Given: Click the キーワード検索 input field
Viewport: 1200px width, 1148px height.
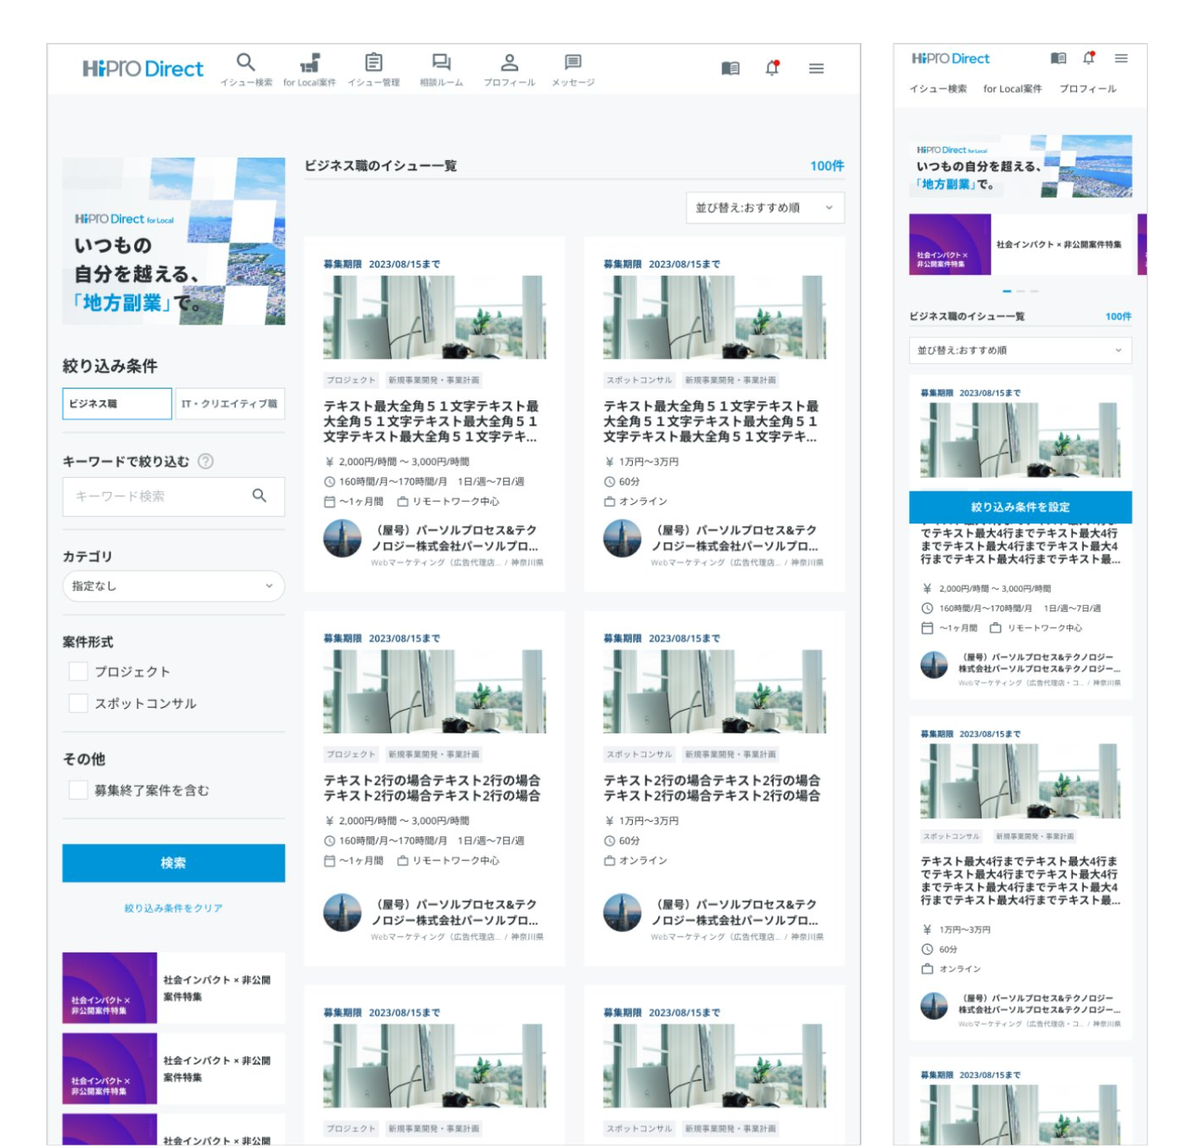Looking at the screenshot, I should coord(173,496).
